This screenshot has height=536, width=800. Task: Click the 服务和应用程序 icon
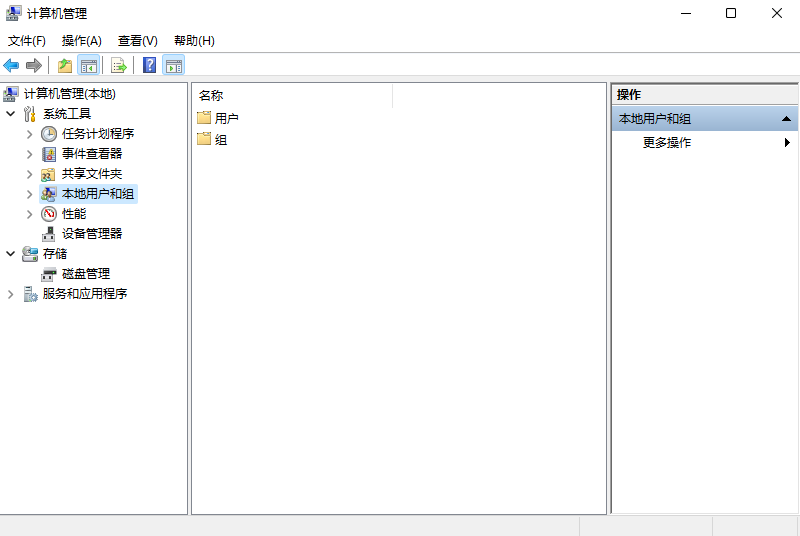(30, 294)
